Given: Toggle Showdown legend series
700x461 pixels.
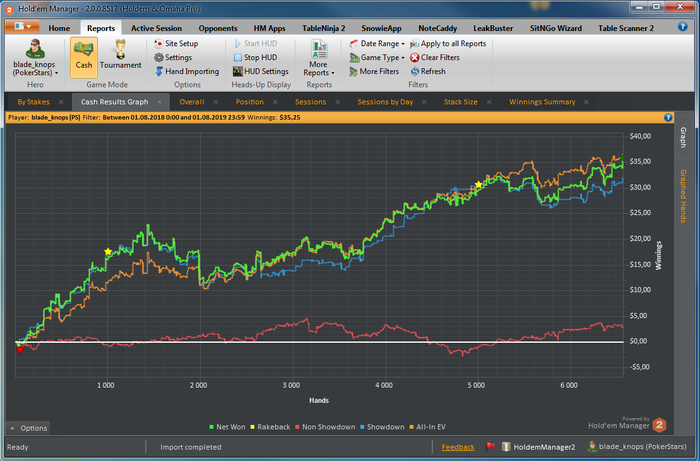Looking at the screenshot, I should pyautogui.click(x=382, y=427).
